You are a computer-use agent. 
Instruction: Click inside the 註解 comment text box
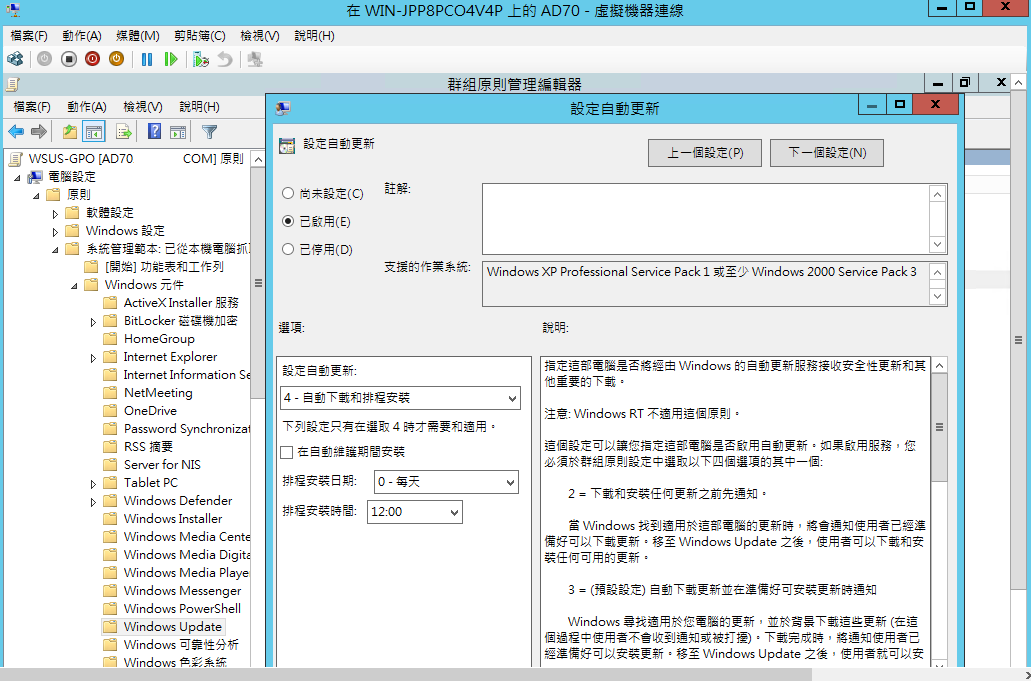pos(706,219)
